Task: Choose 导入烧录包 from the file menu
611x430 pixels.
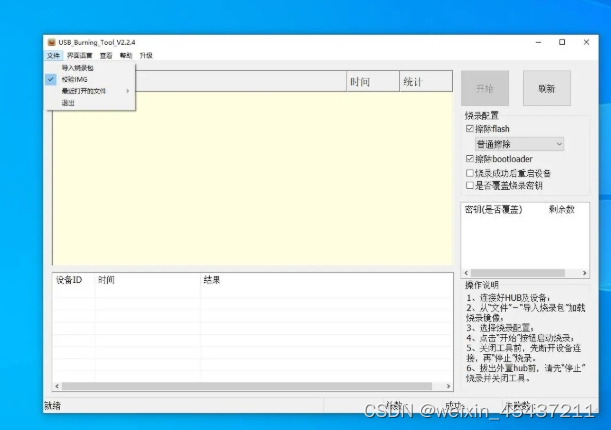Action: pos(90,68)
